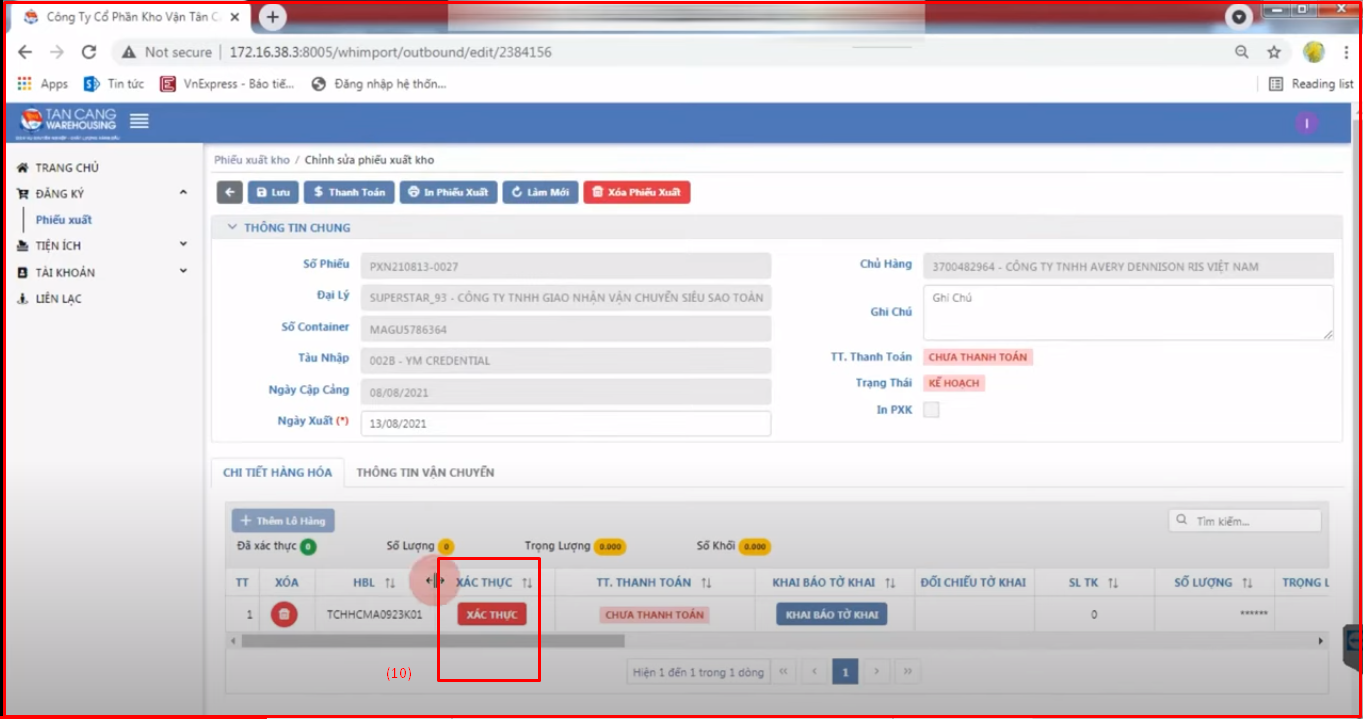Open Chrome zoom magnifier icon in address bar
1363x719 pixels.
(x=1241, y=52)
